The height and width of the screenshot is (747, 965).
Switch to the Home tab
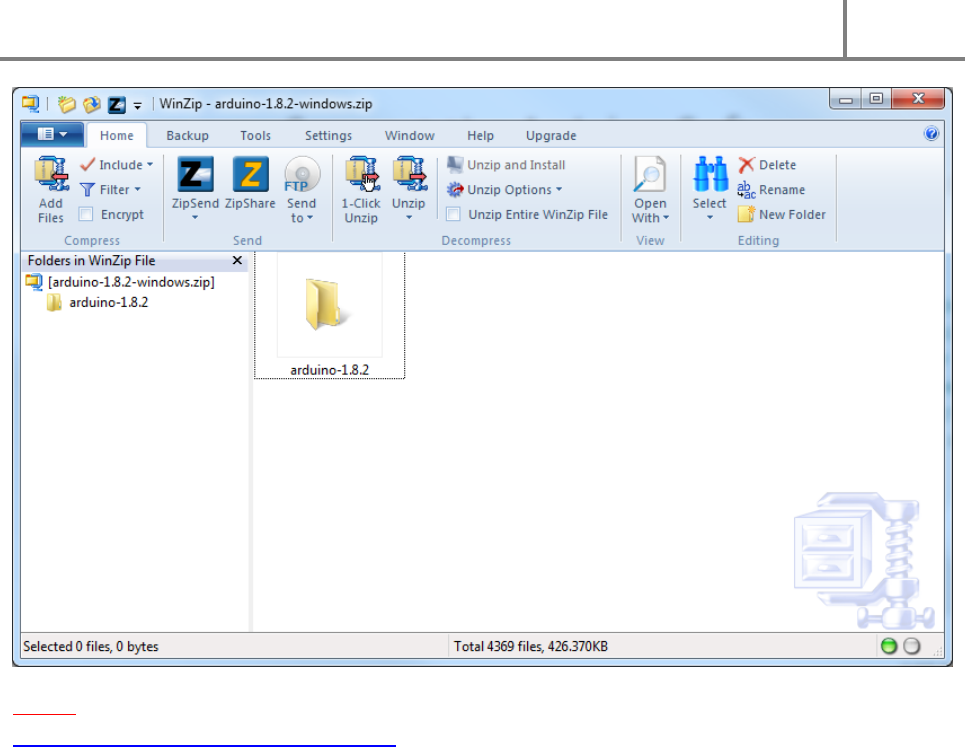(x=116, y=135)
